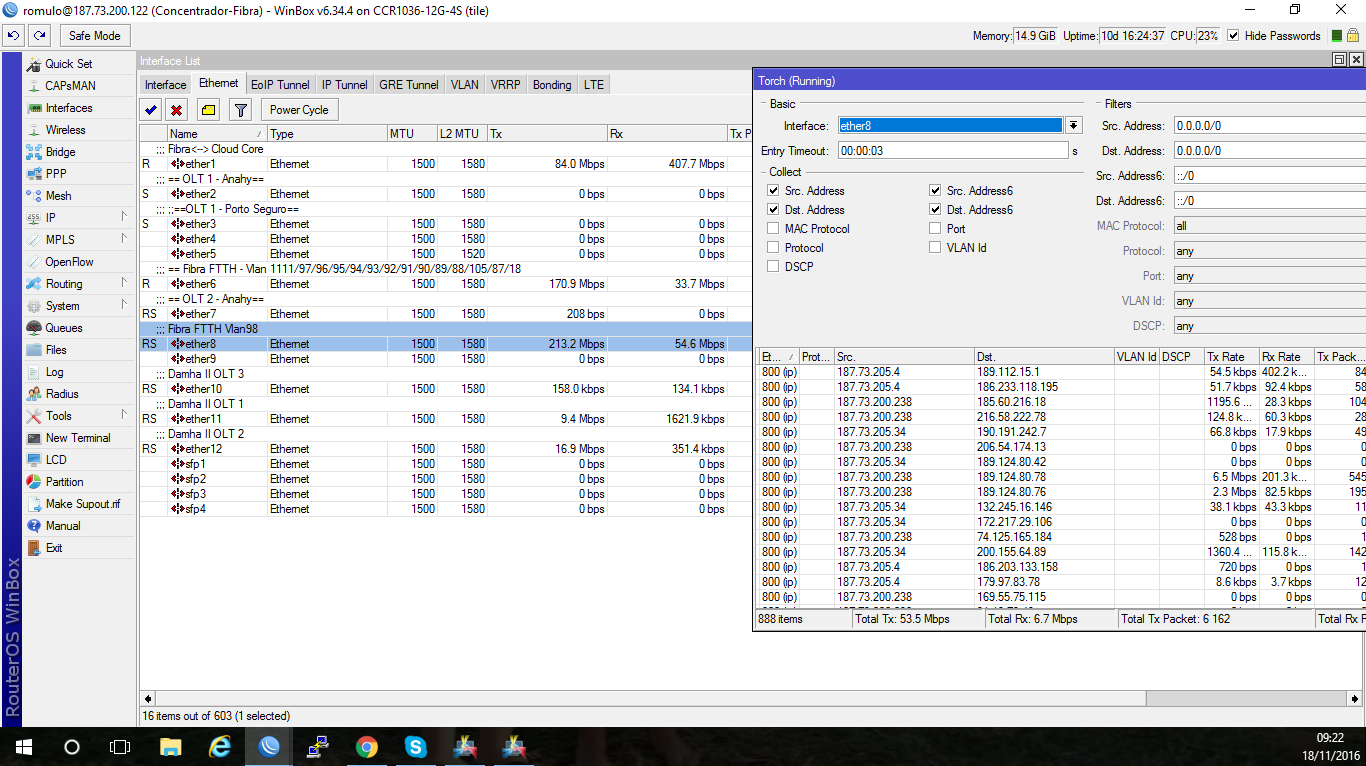Open Queues in the sidebar
Viewport: 1366px width, 766px height.
[x=63, y=328]
